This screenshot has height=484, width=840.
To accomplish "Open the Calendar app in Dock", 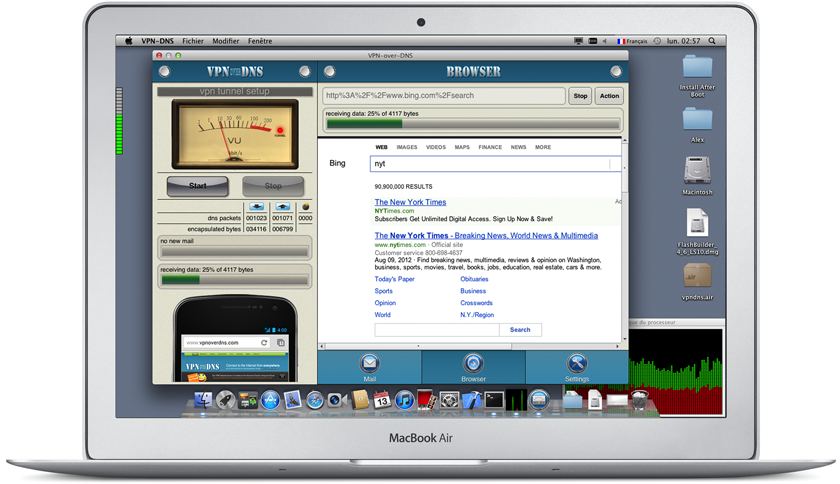I will [x=382, y=400].
